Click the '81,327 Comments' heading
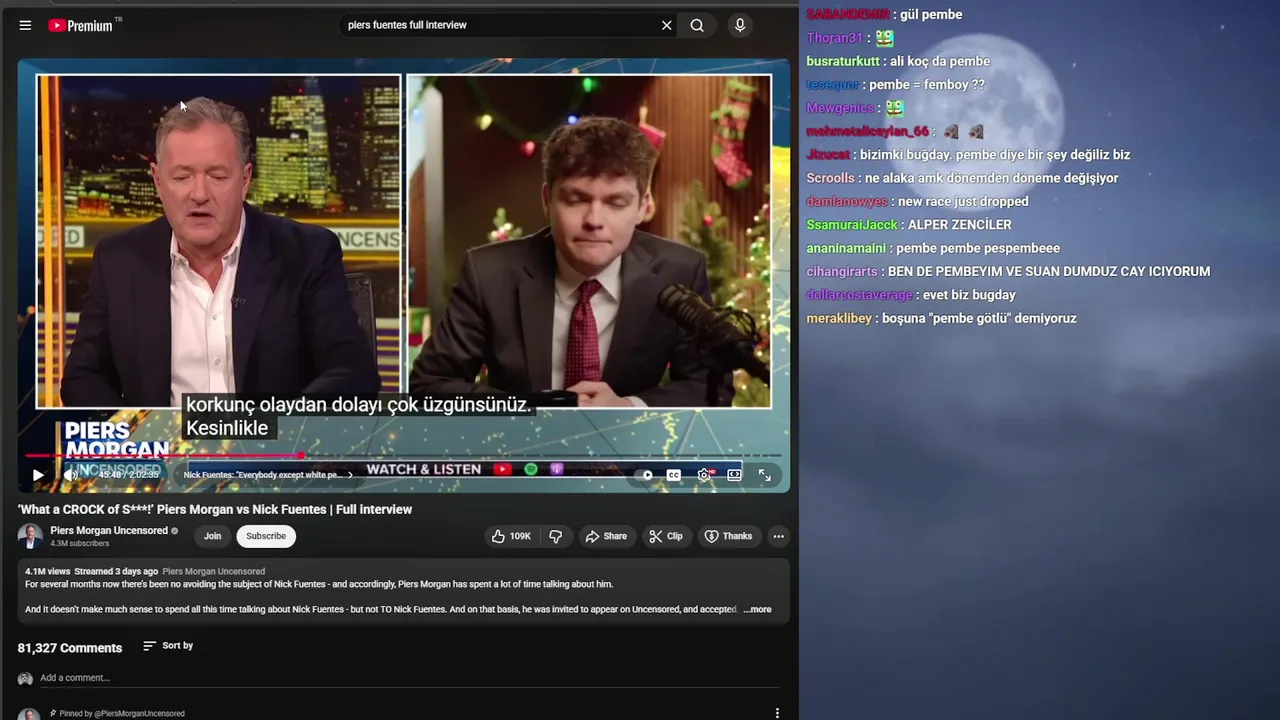The height and width of the screenshot is (720, 1280). (x=70, y=648)
